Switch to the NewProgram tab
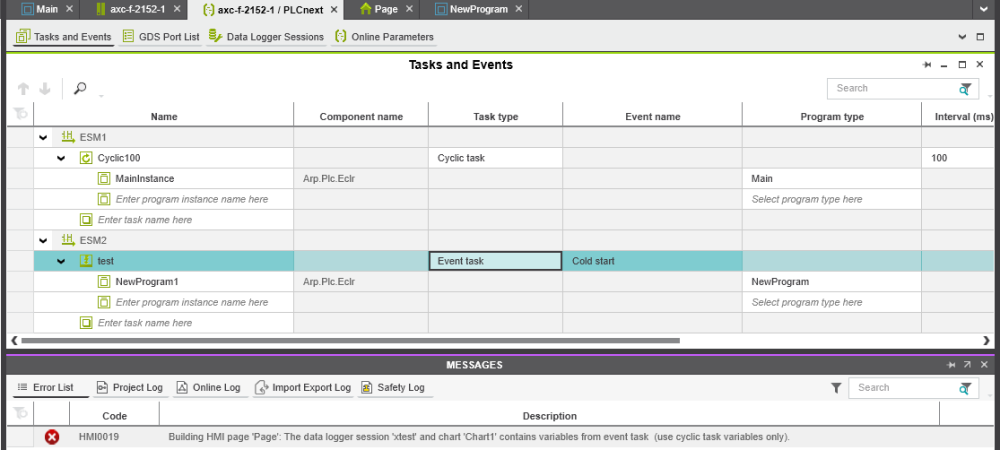This screenshot has height=450, width=1000. (471, 10)
